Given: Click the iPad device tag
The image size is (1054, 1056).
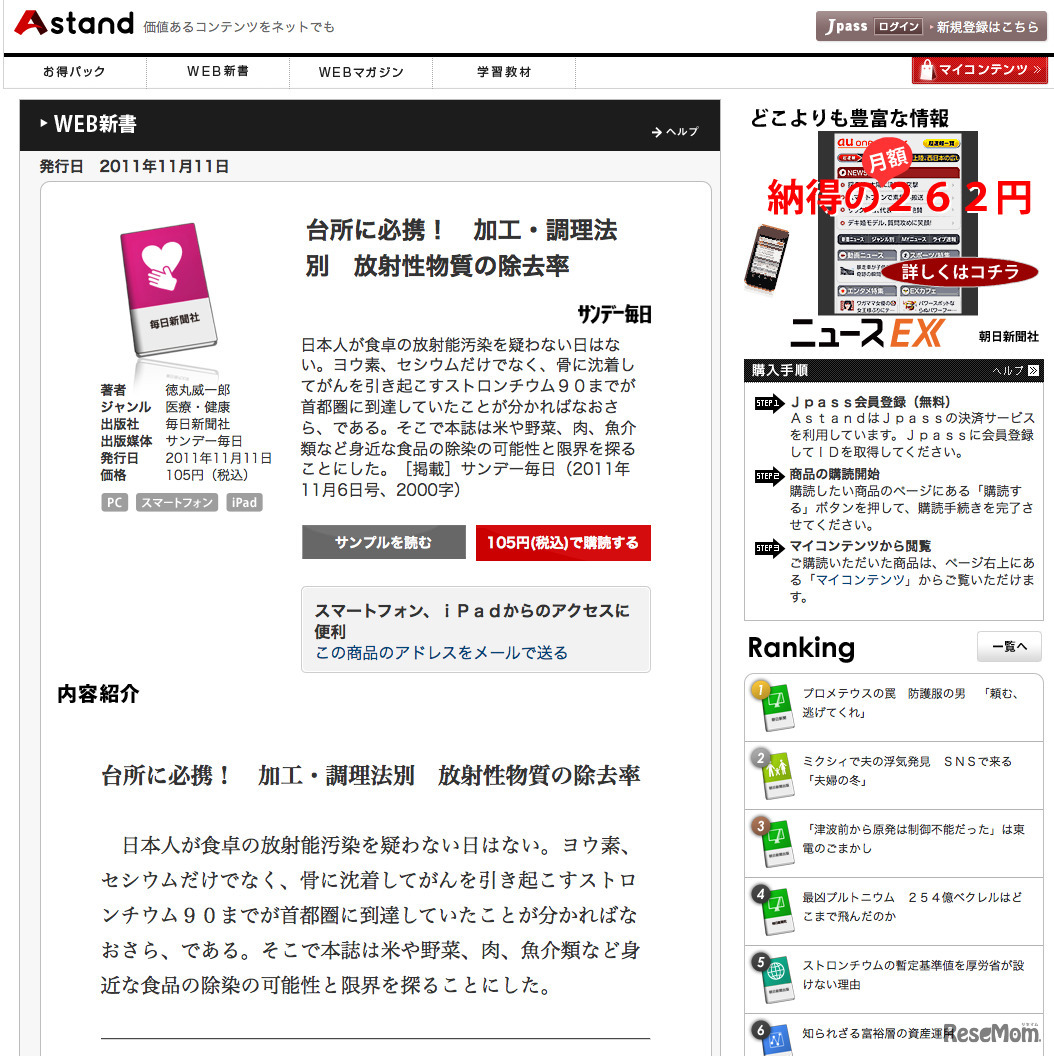Looking at the screenshot, I should tap(244, 502).
